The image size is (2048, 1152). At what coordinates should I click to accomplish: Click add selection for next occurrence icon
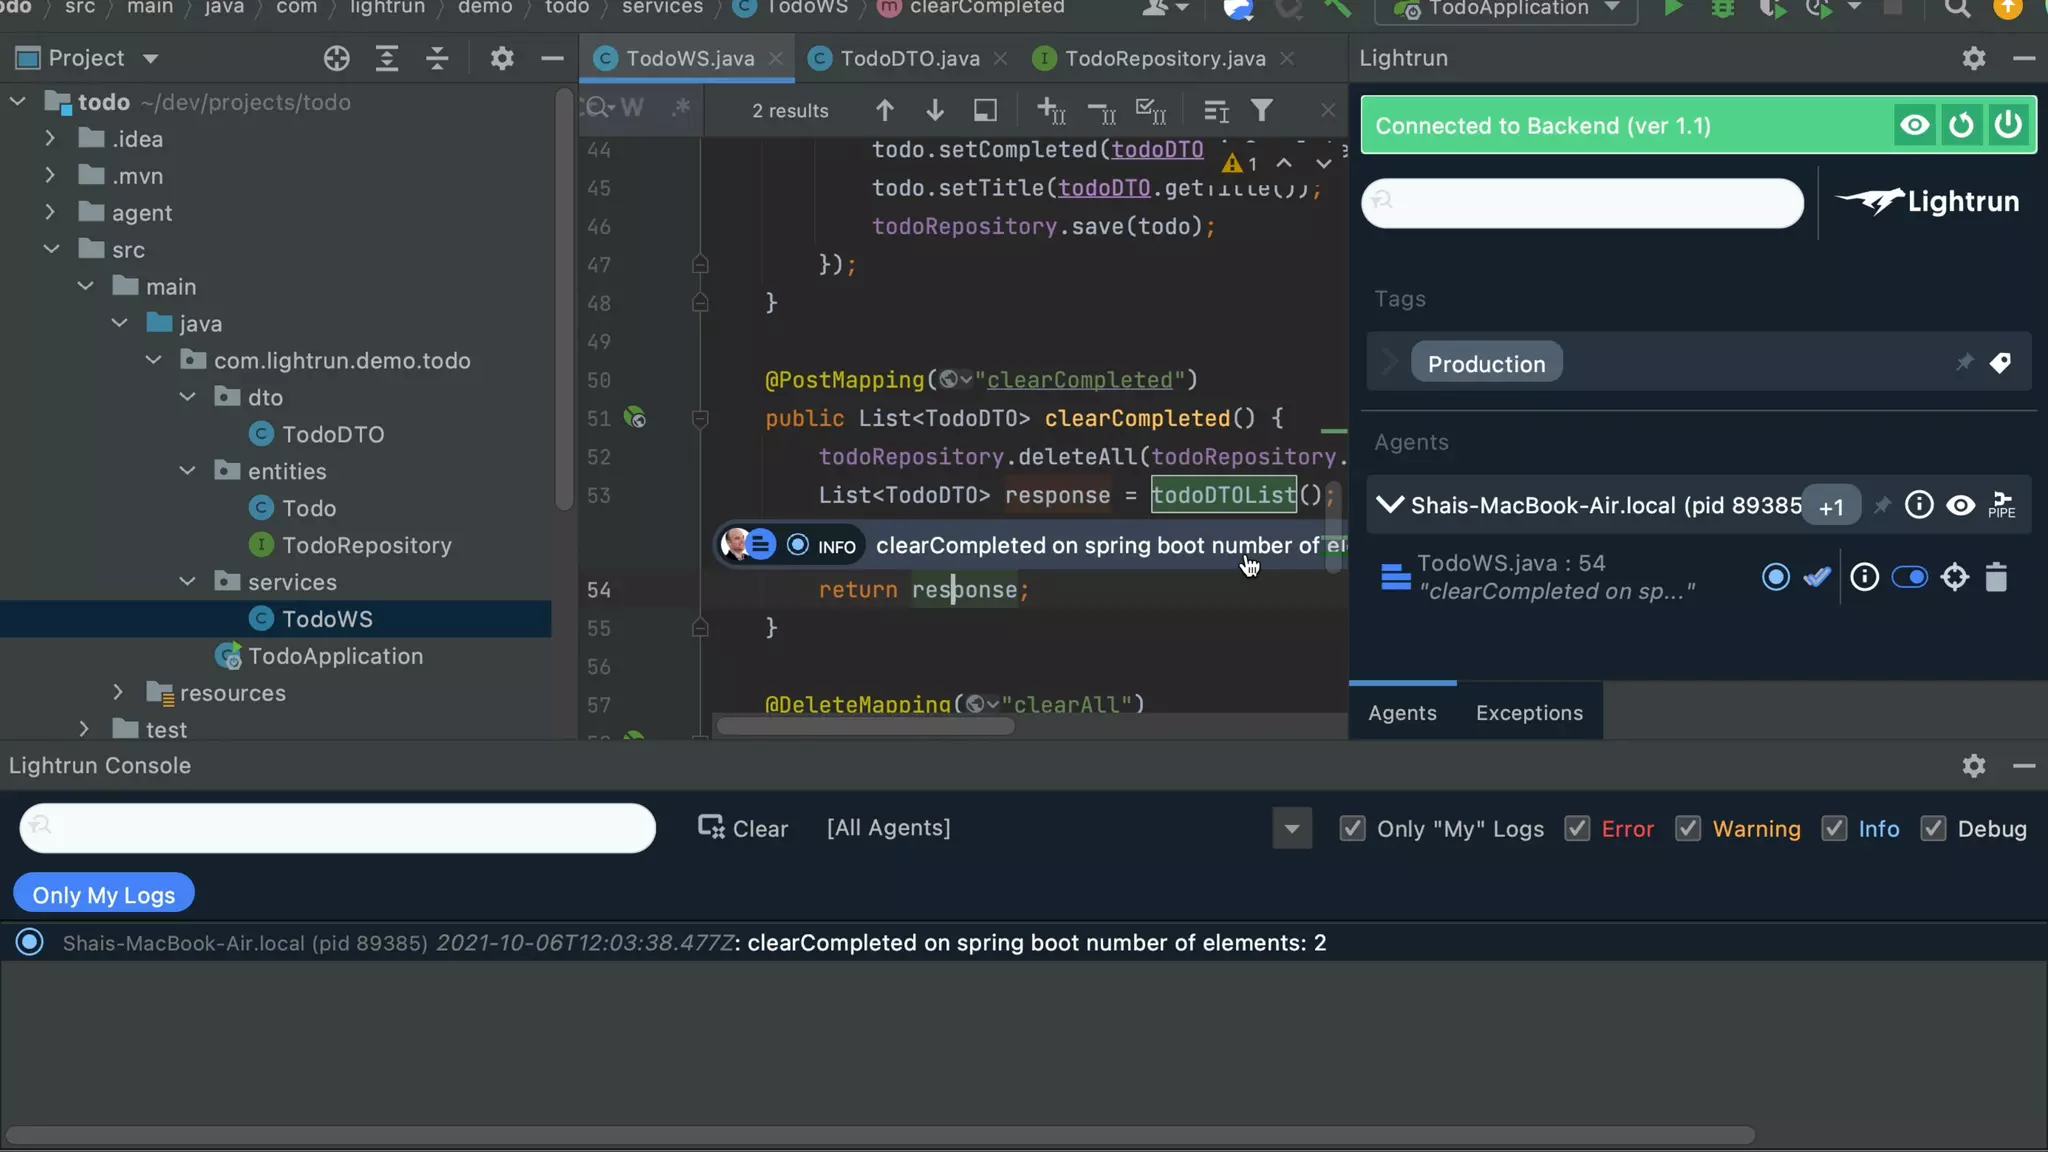pos(1050,110)
